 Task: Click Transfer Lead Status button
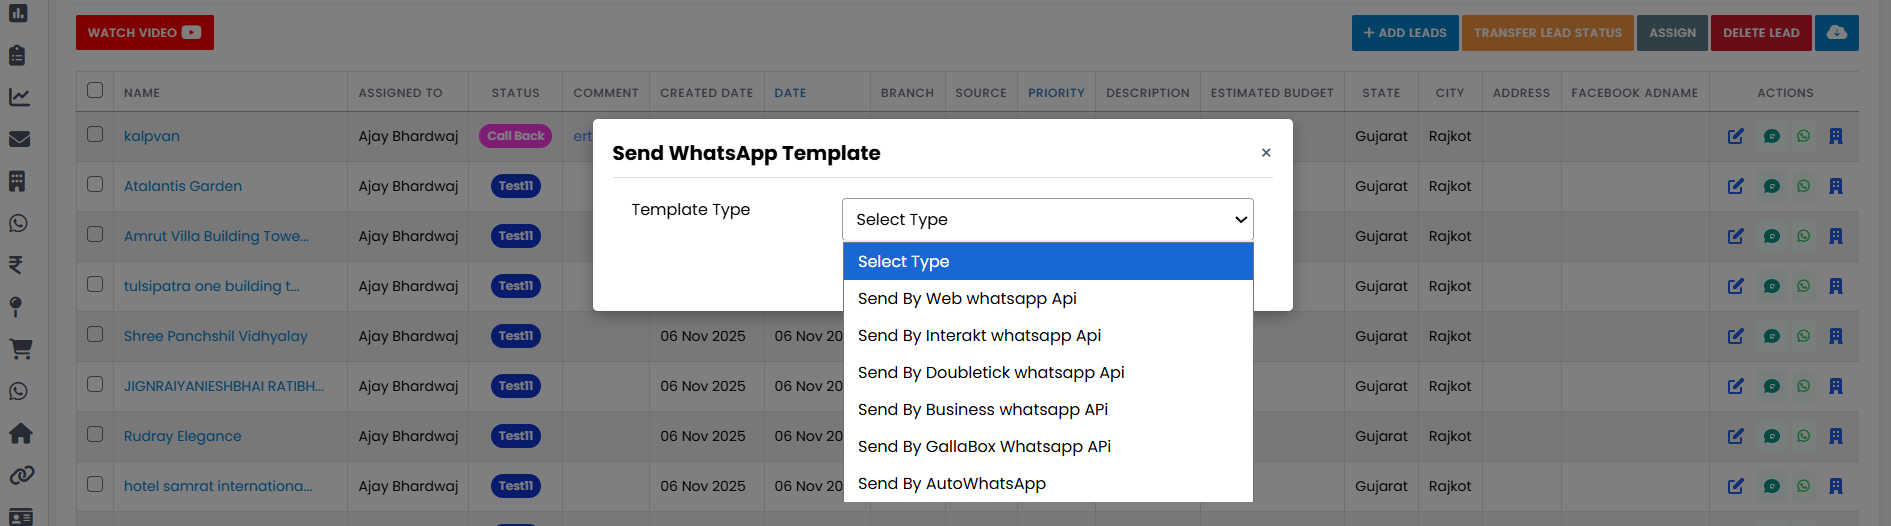coord(1548,33)
